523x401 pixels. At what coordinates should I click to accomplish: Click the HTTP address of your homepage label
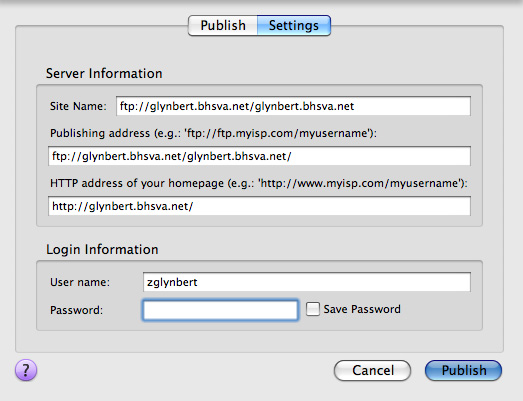pos(259,183)
